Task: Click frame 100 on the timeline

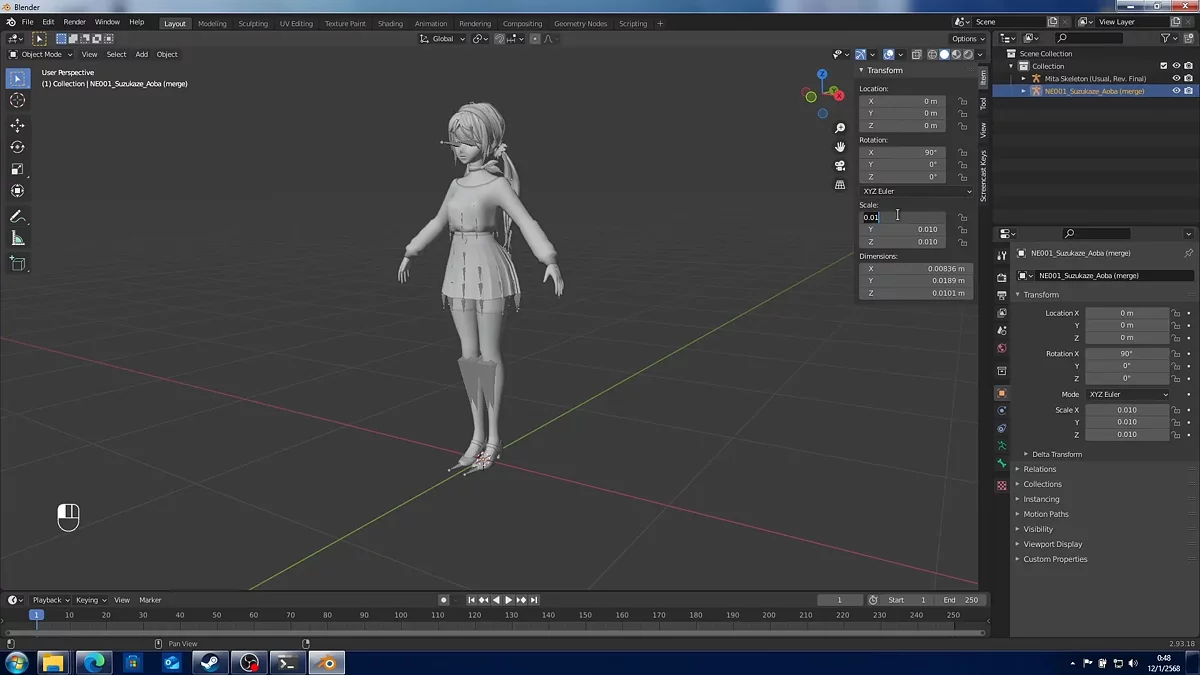Action: point(400,615)
